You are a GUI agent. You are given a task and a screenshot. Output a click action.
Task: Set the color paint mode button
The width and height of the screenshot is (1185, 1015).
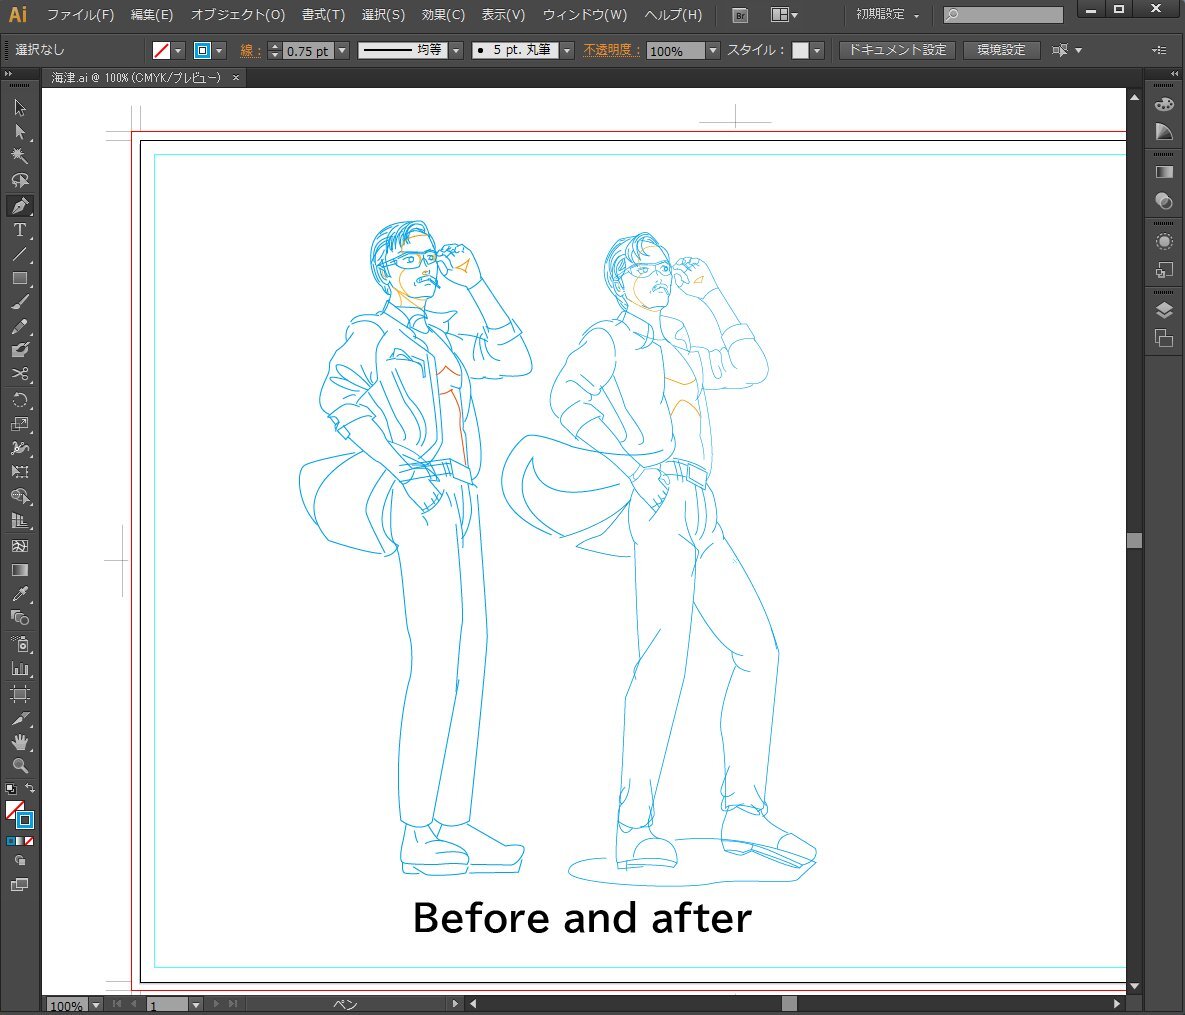(11, 841)
